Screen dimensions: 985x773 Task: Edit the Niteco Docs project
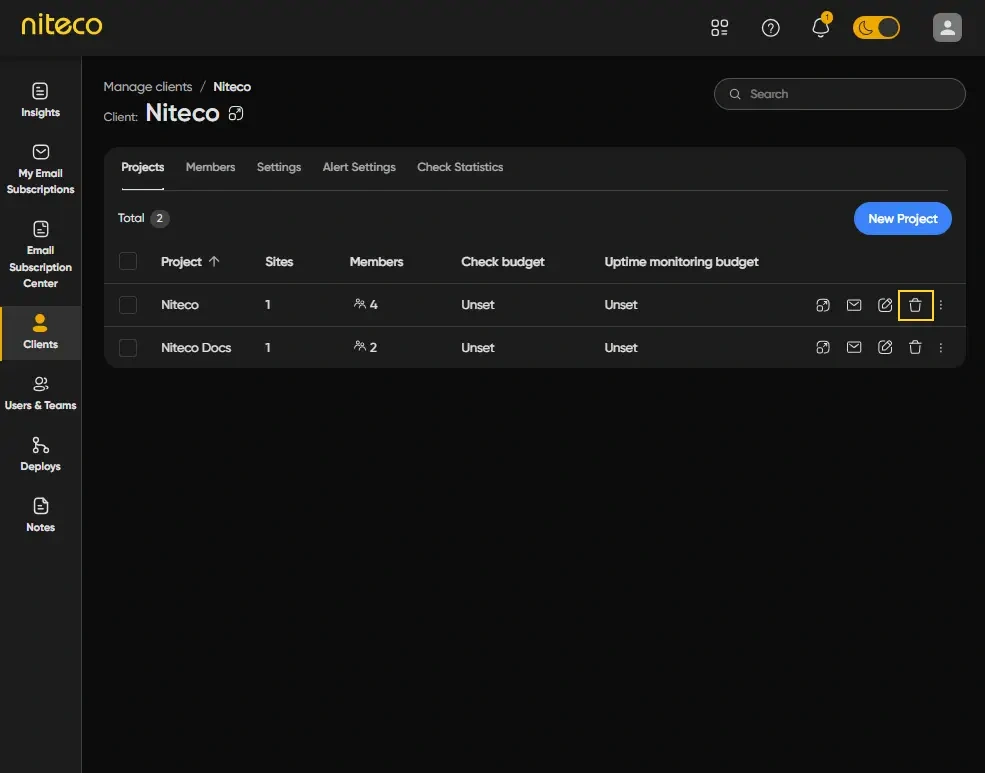point(884,347)
